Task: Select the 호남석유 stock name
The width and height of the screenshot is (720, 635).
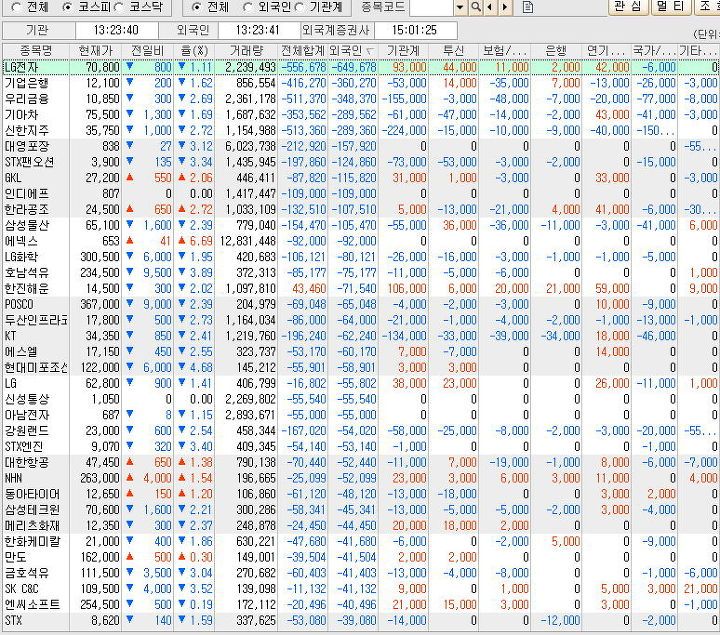Action: coord(27,273)
